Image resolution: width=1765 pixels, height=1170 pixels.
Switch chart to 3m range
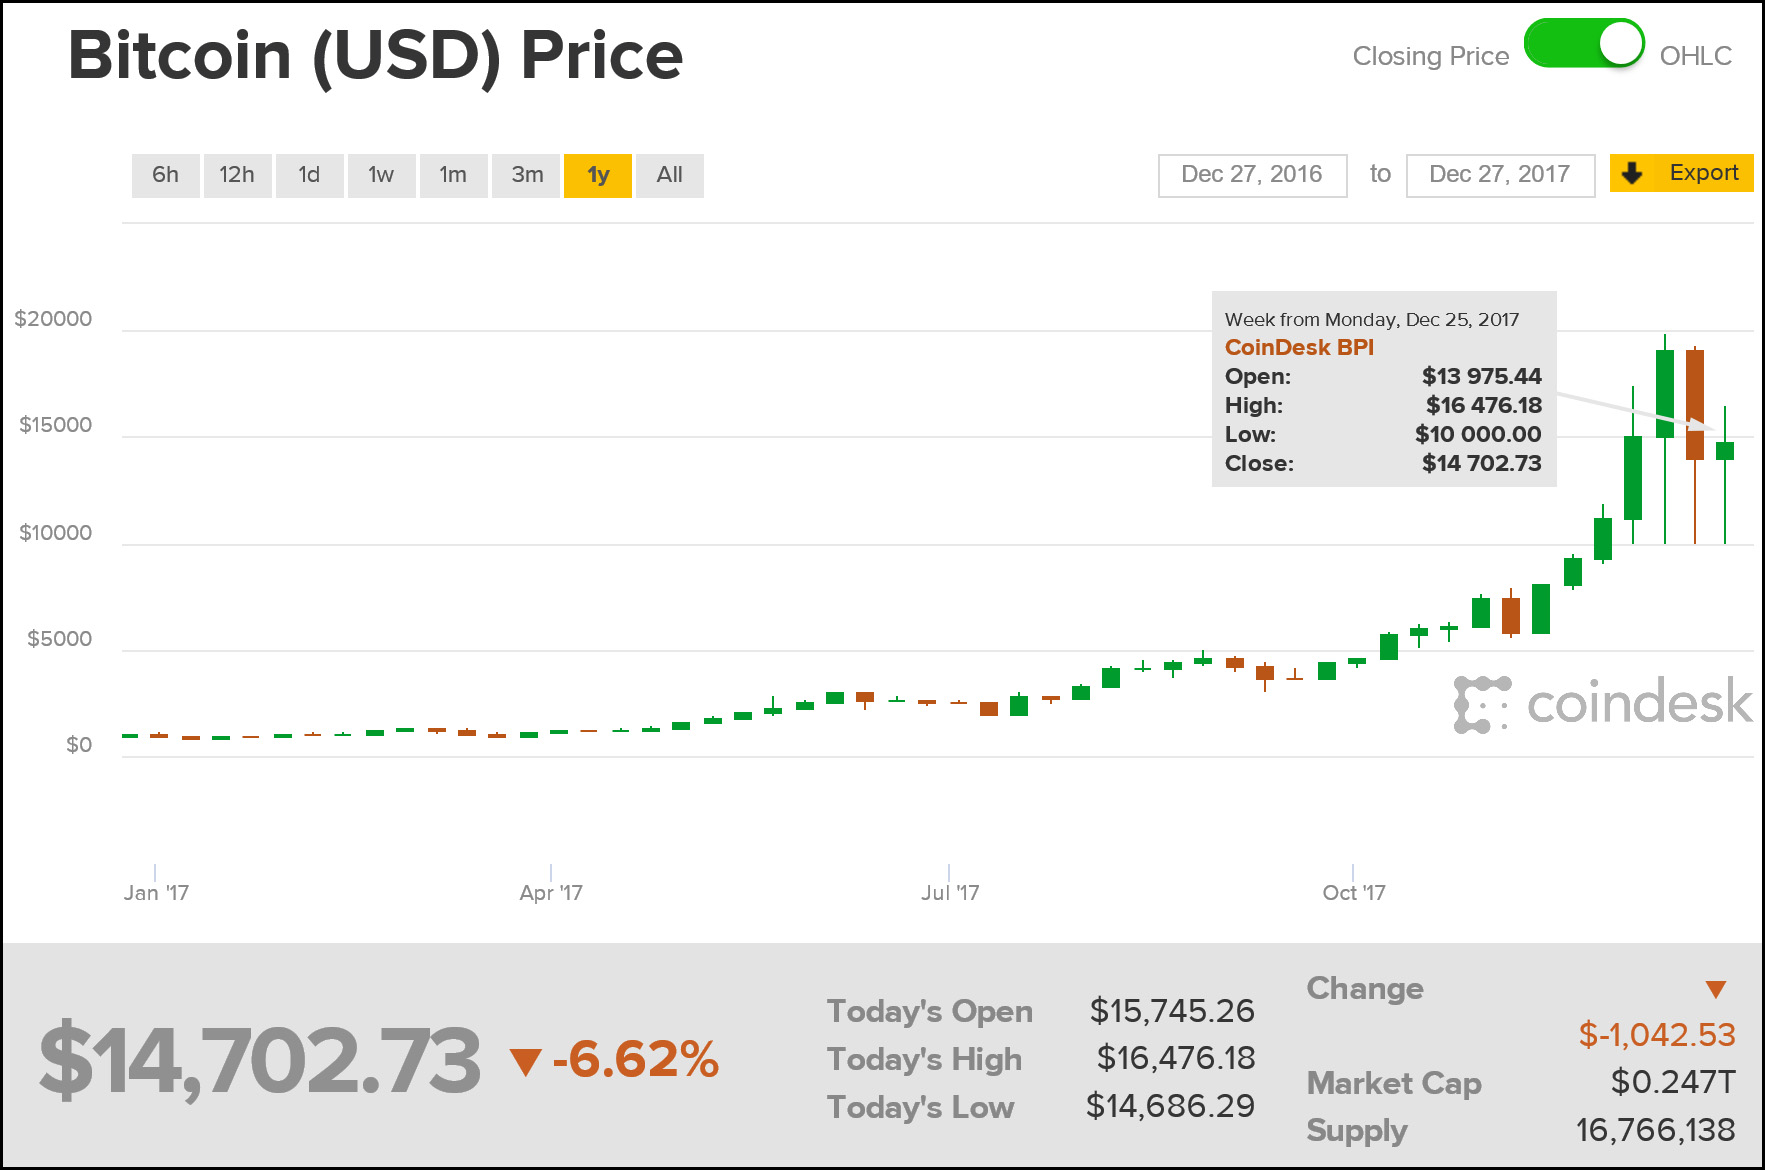point(526,175)
